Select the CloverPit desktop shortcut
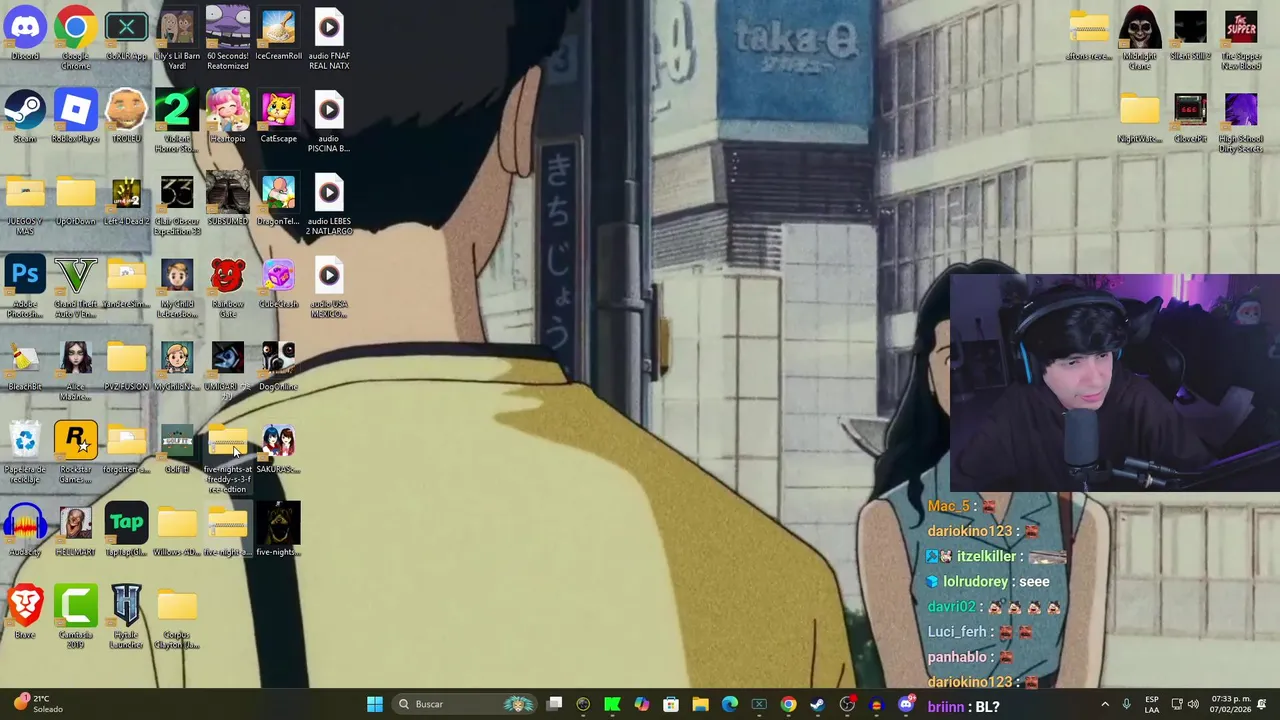Screen dimensions: 1280x720 (x=1190, y=117)
